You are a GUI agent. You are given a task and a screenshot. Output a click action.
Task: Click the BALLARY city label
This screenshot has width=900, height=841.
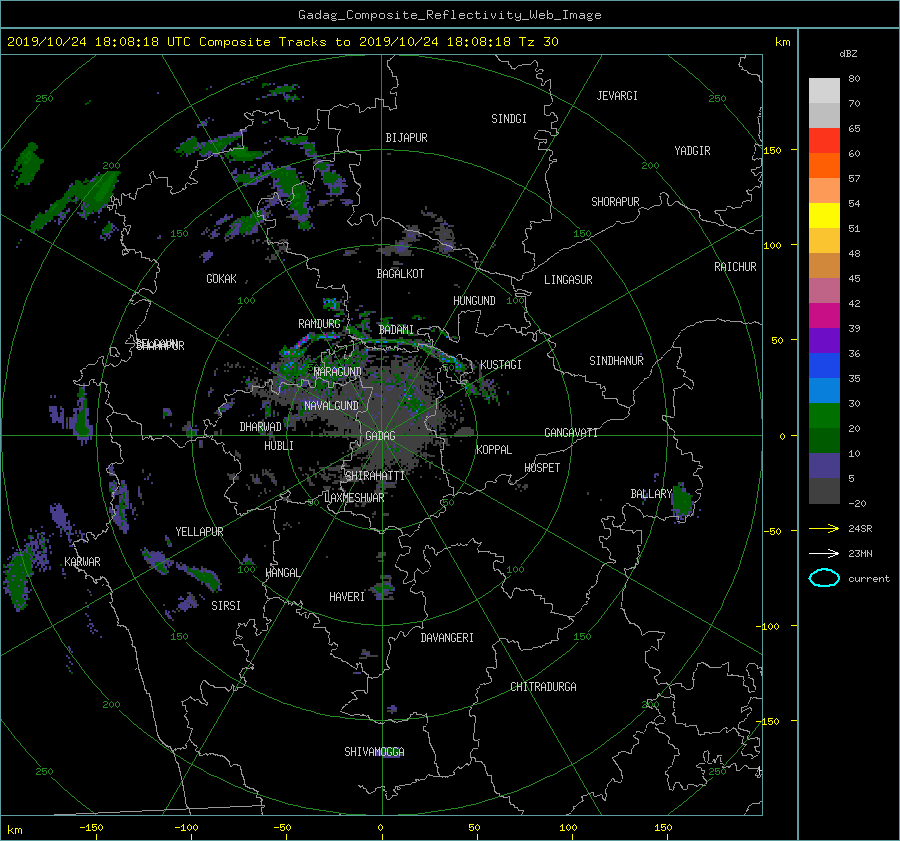tap(651, 494)
